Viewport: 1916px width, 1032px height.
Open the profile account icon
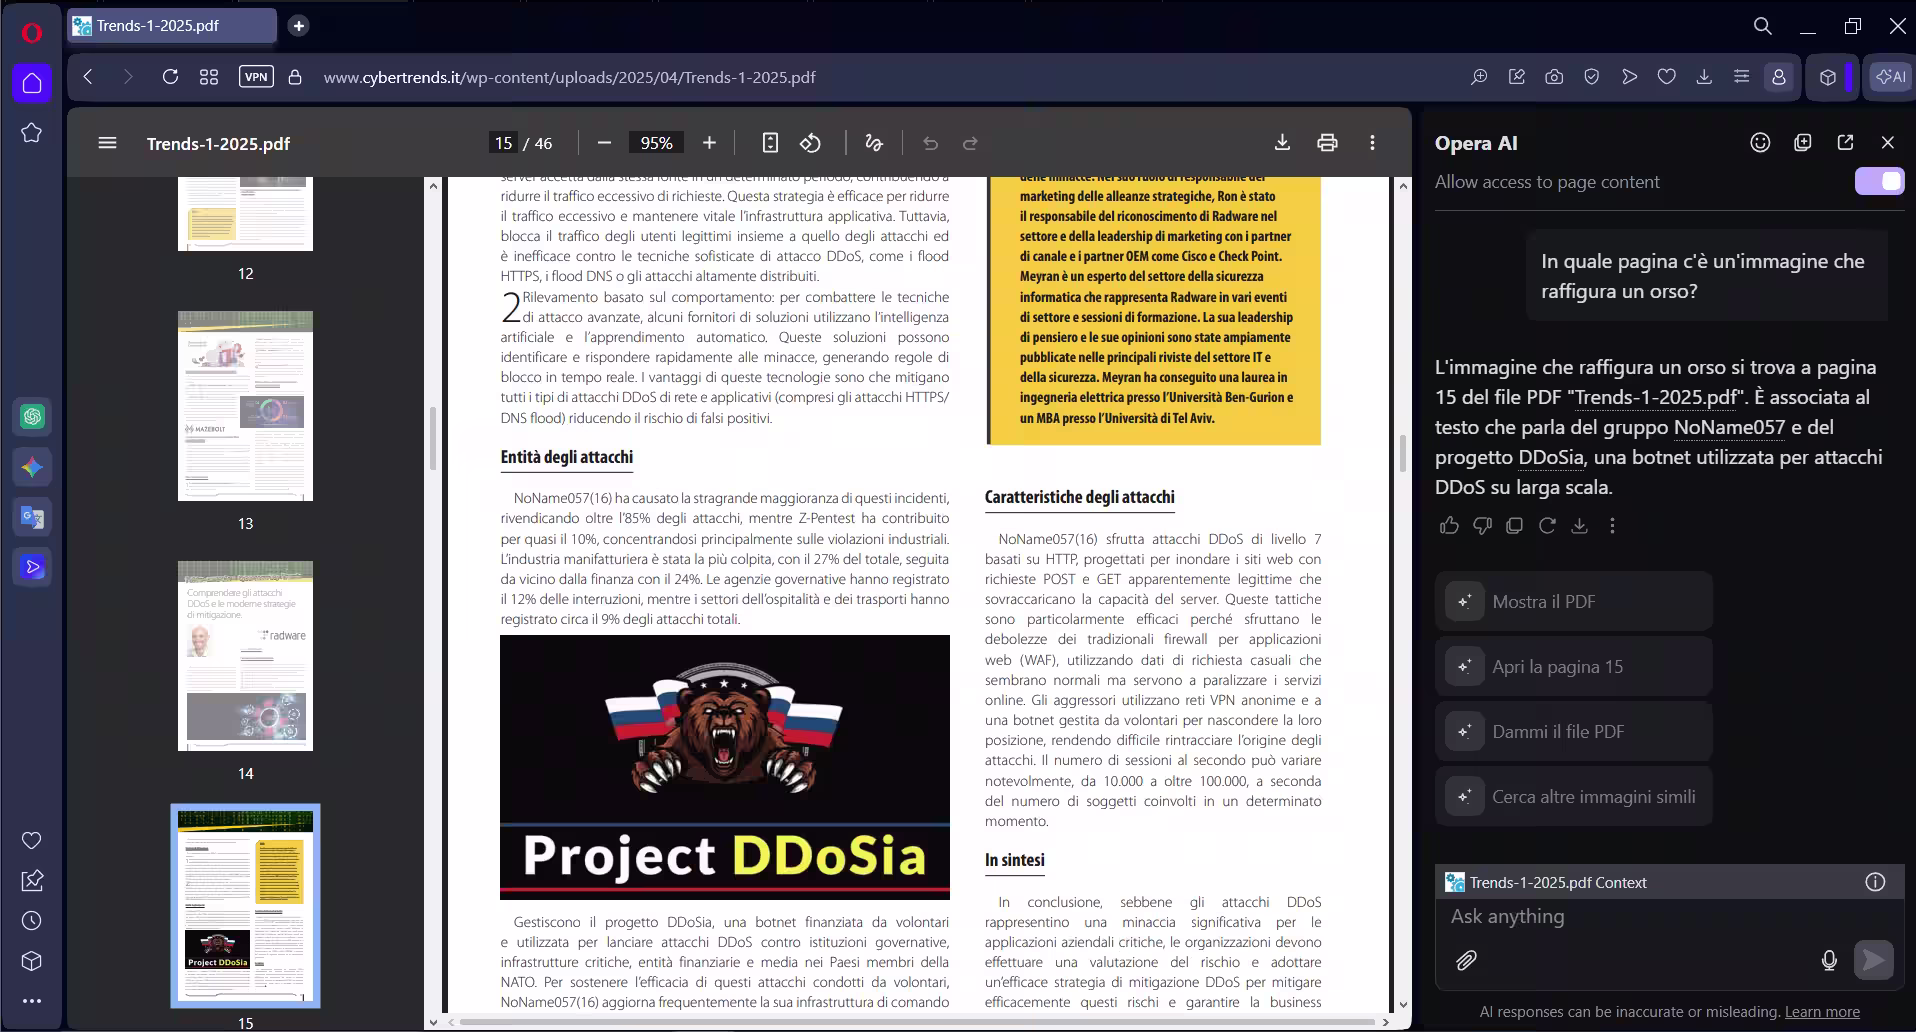[x=1779, y=77]
